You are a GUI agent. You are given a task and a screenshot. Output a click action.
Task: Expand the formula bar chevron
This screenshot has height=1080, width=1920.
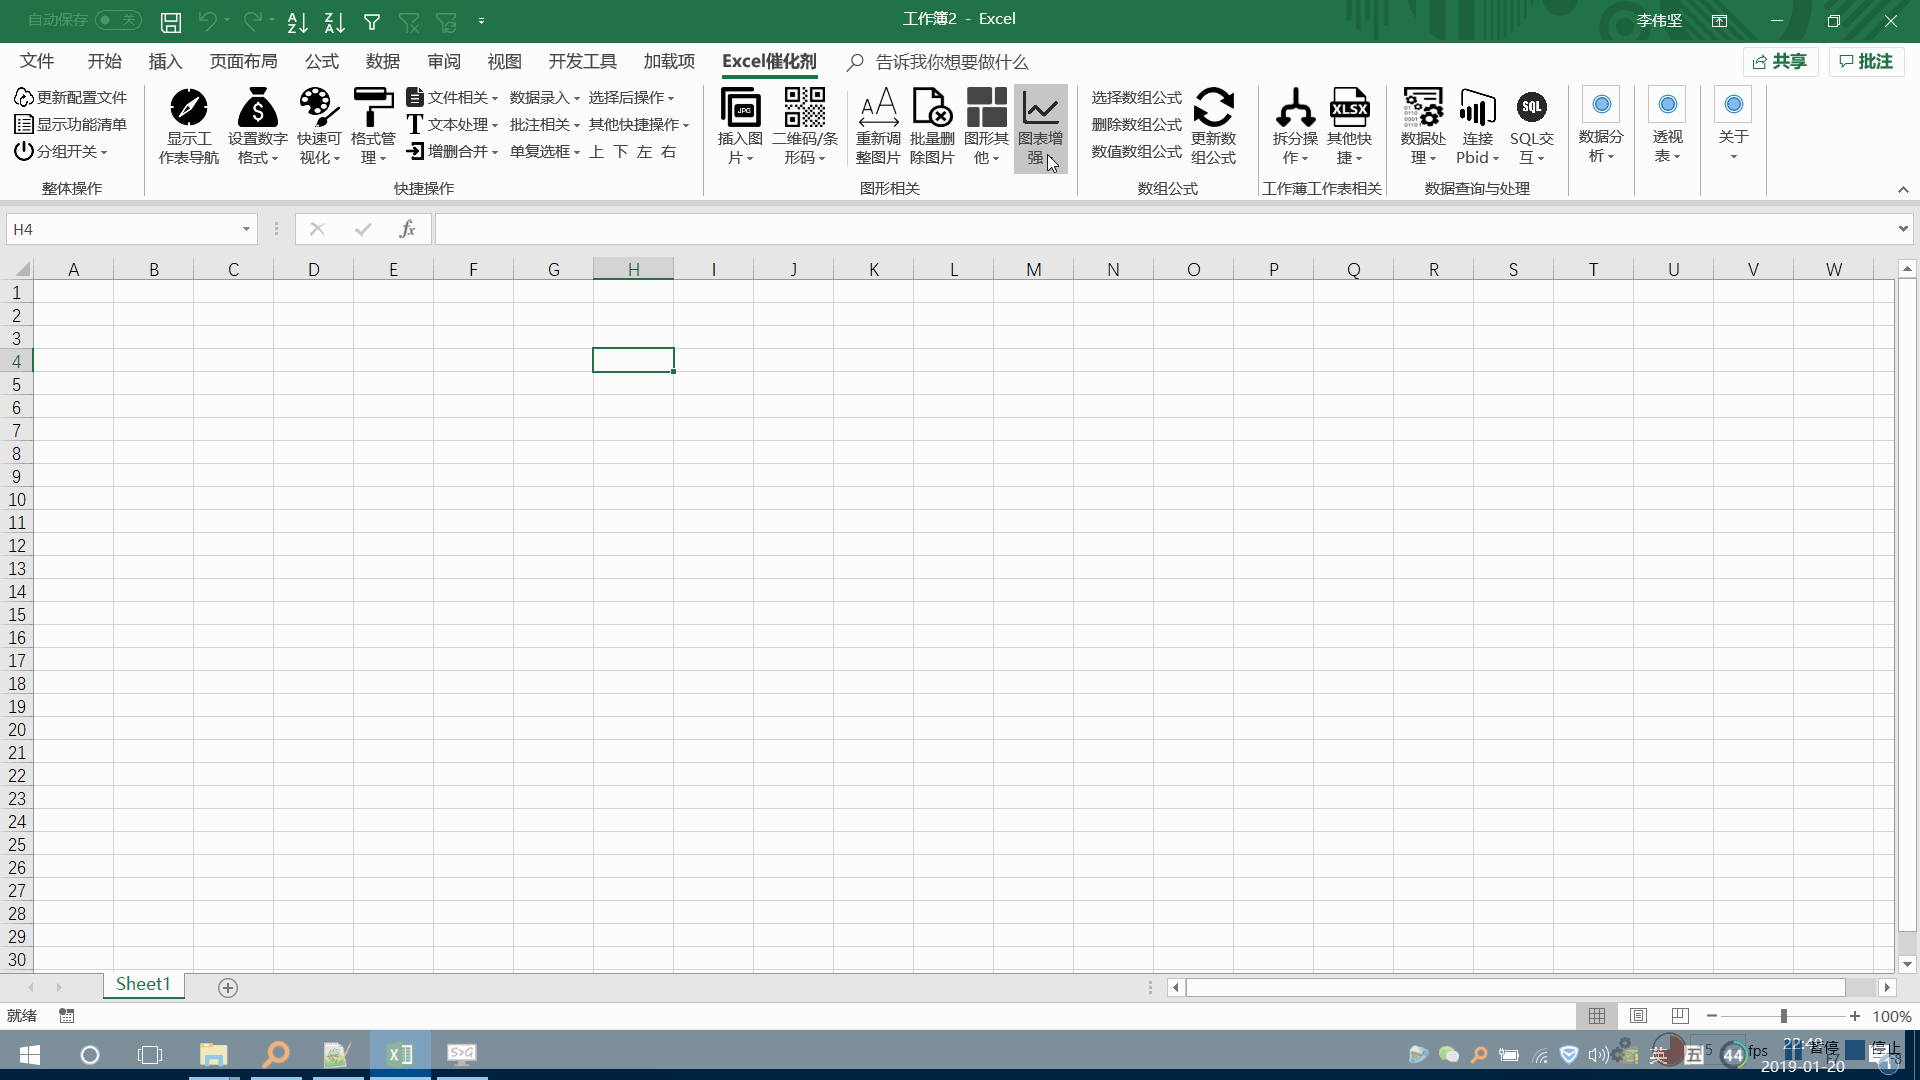point(1902,229)
